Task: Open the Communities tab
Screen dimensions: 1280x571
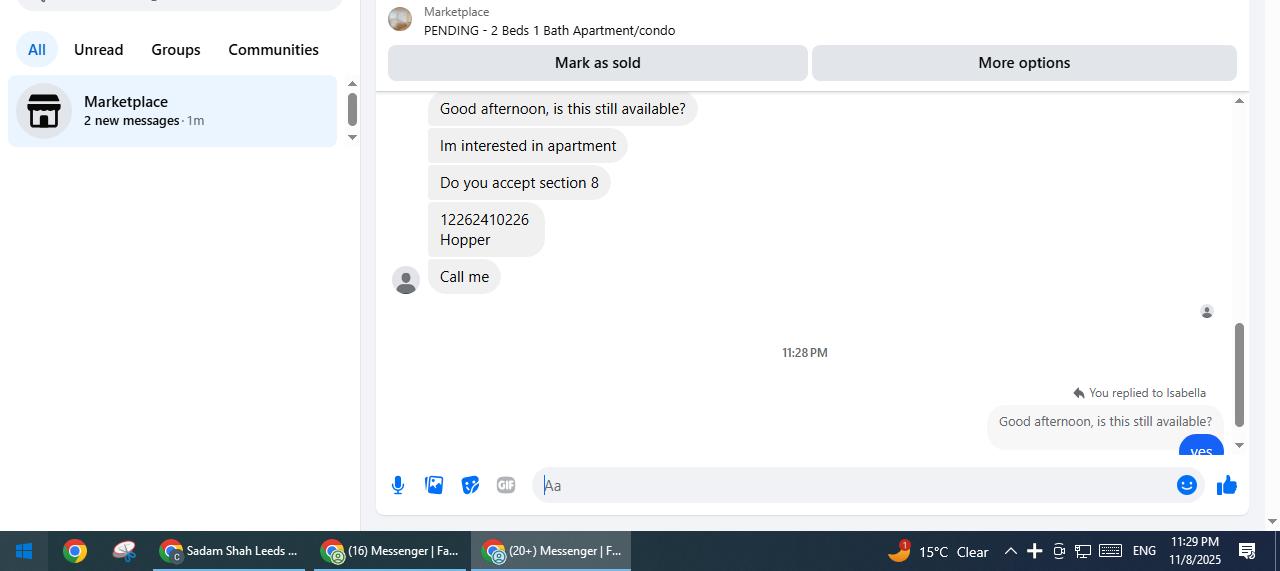Action: click(274, 49)
